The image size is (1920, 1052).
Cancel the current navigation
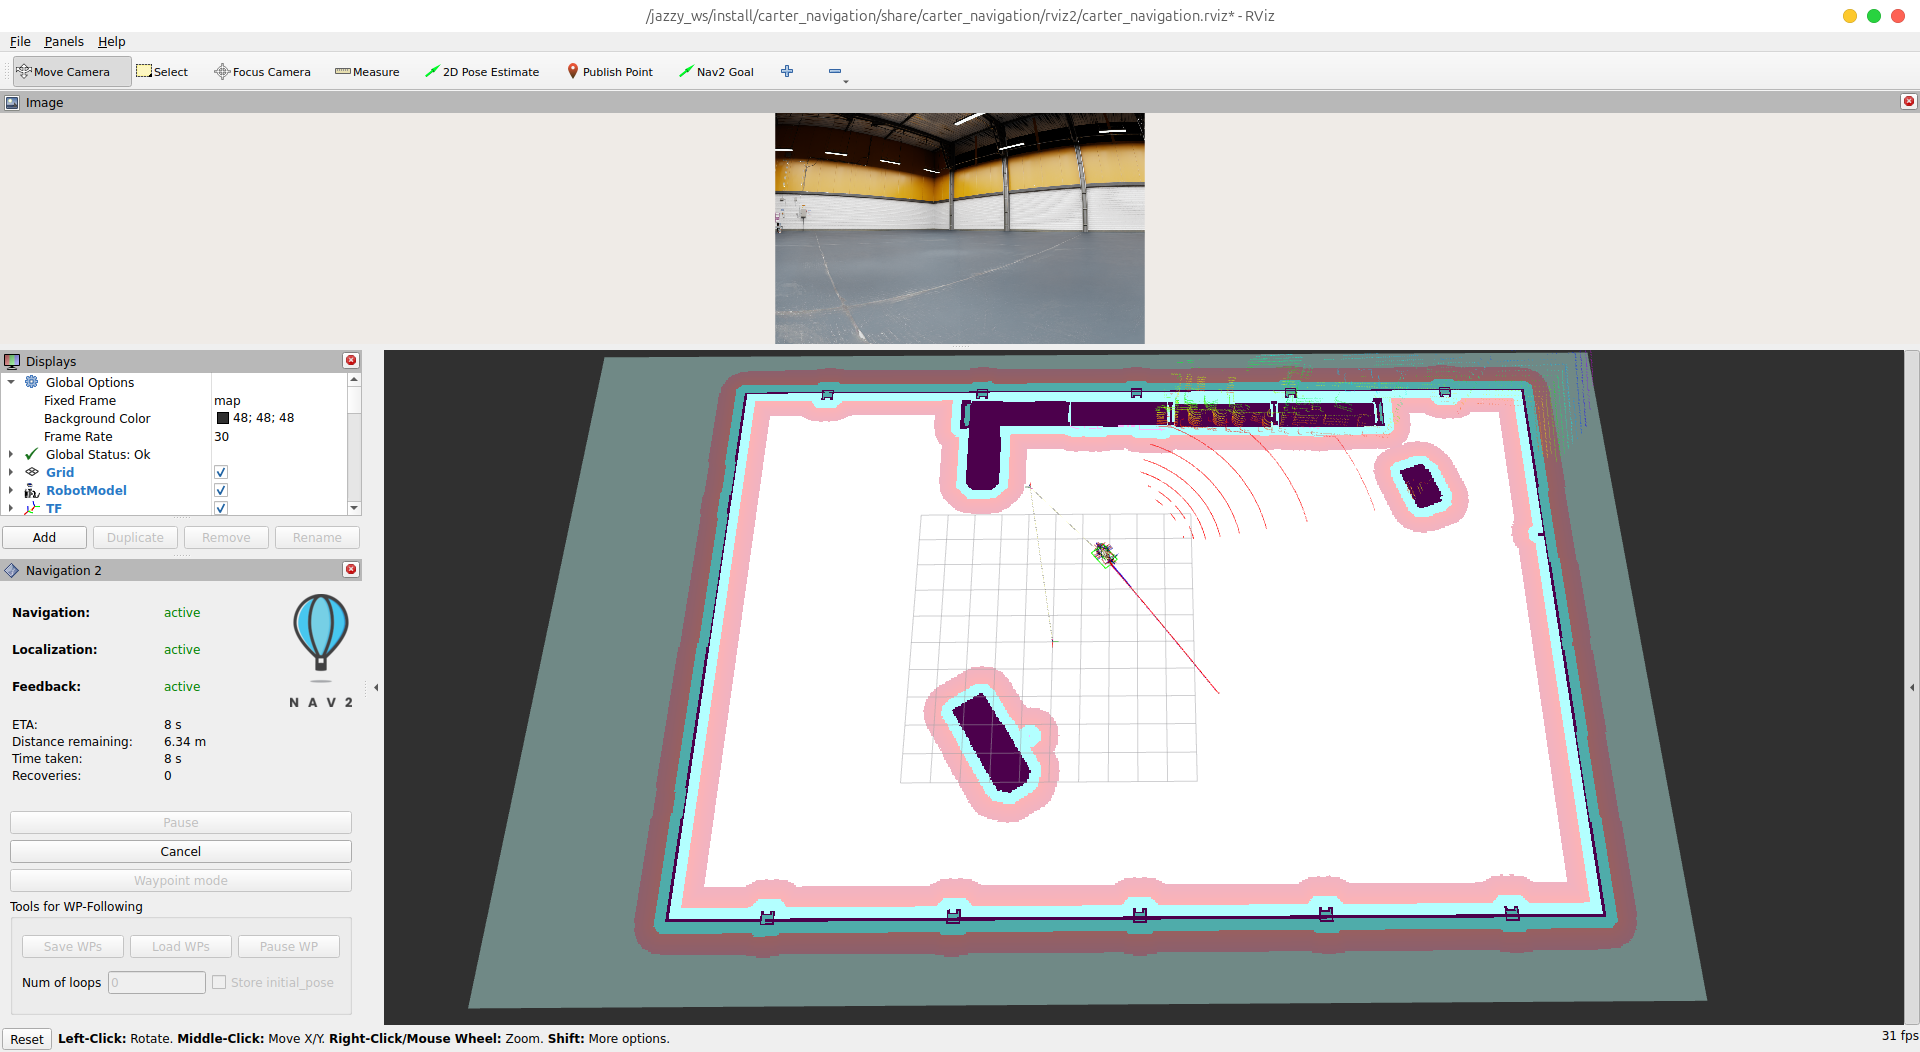coord(181,851)
